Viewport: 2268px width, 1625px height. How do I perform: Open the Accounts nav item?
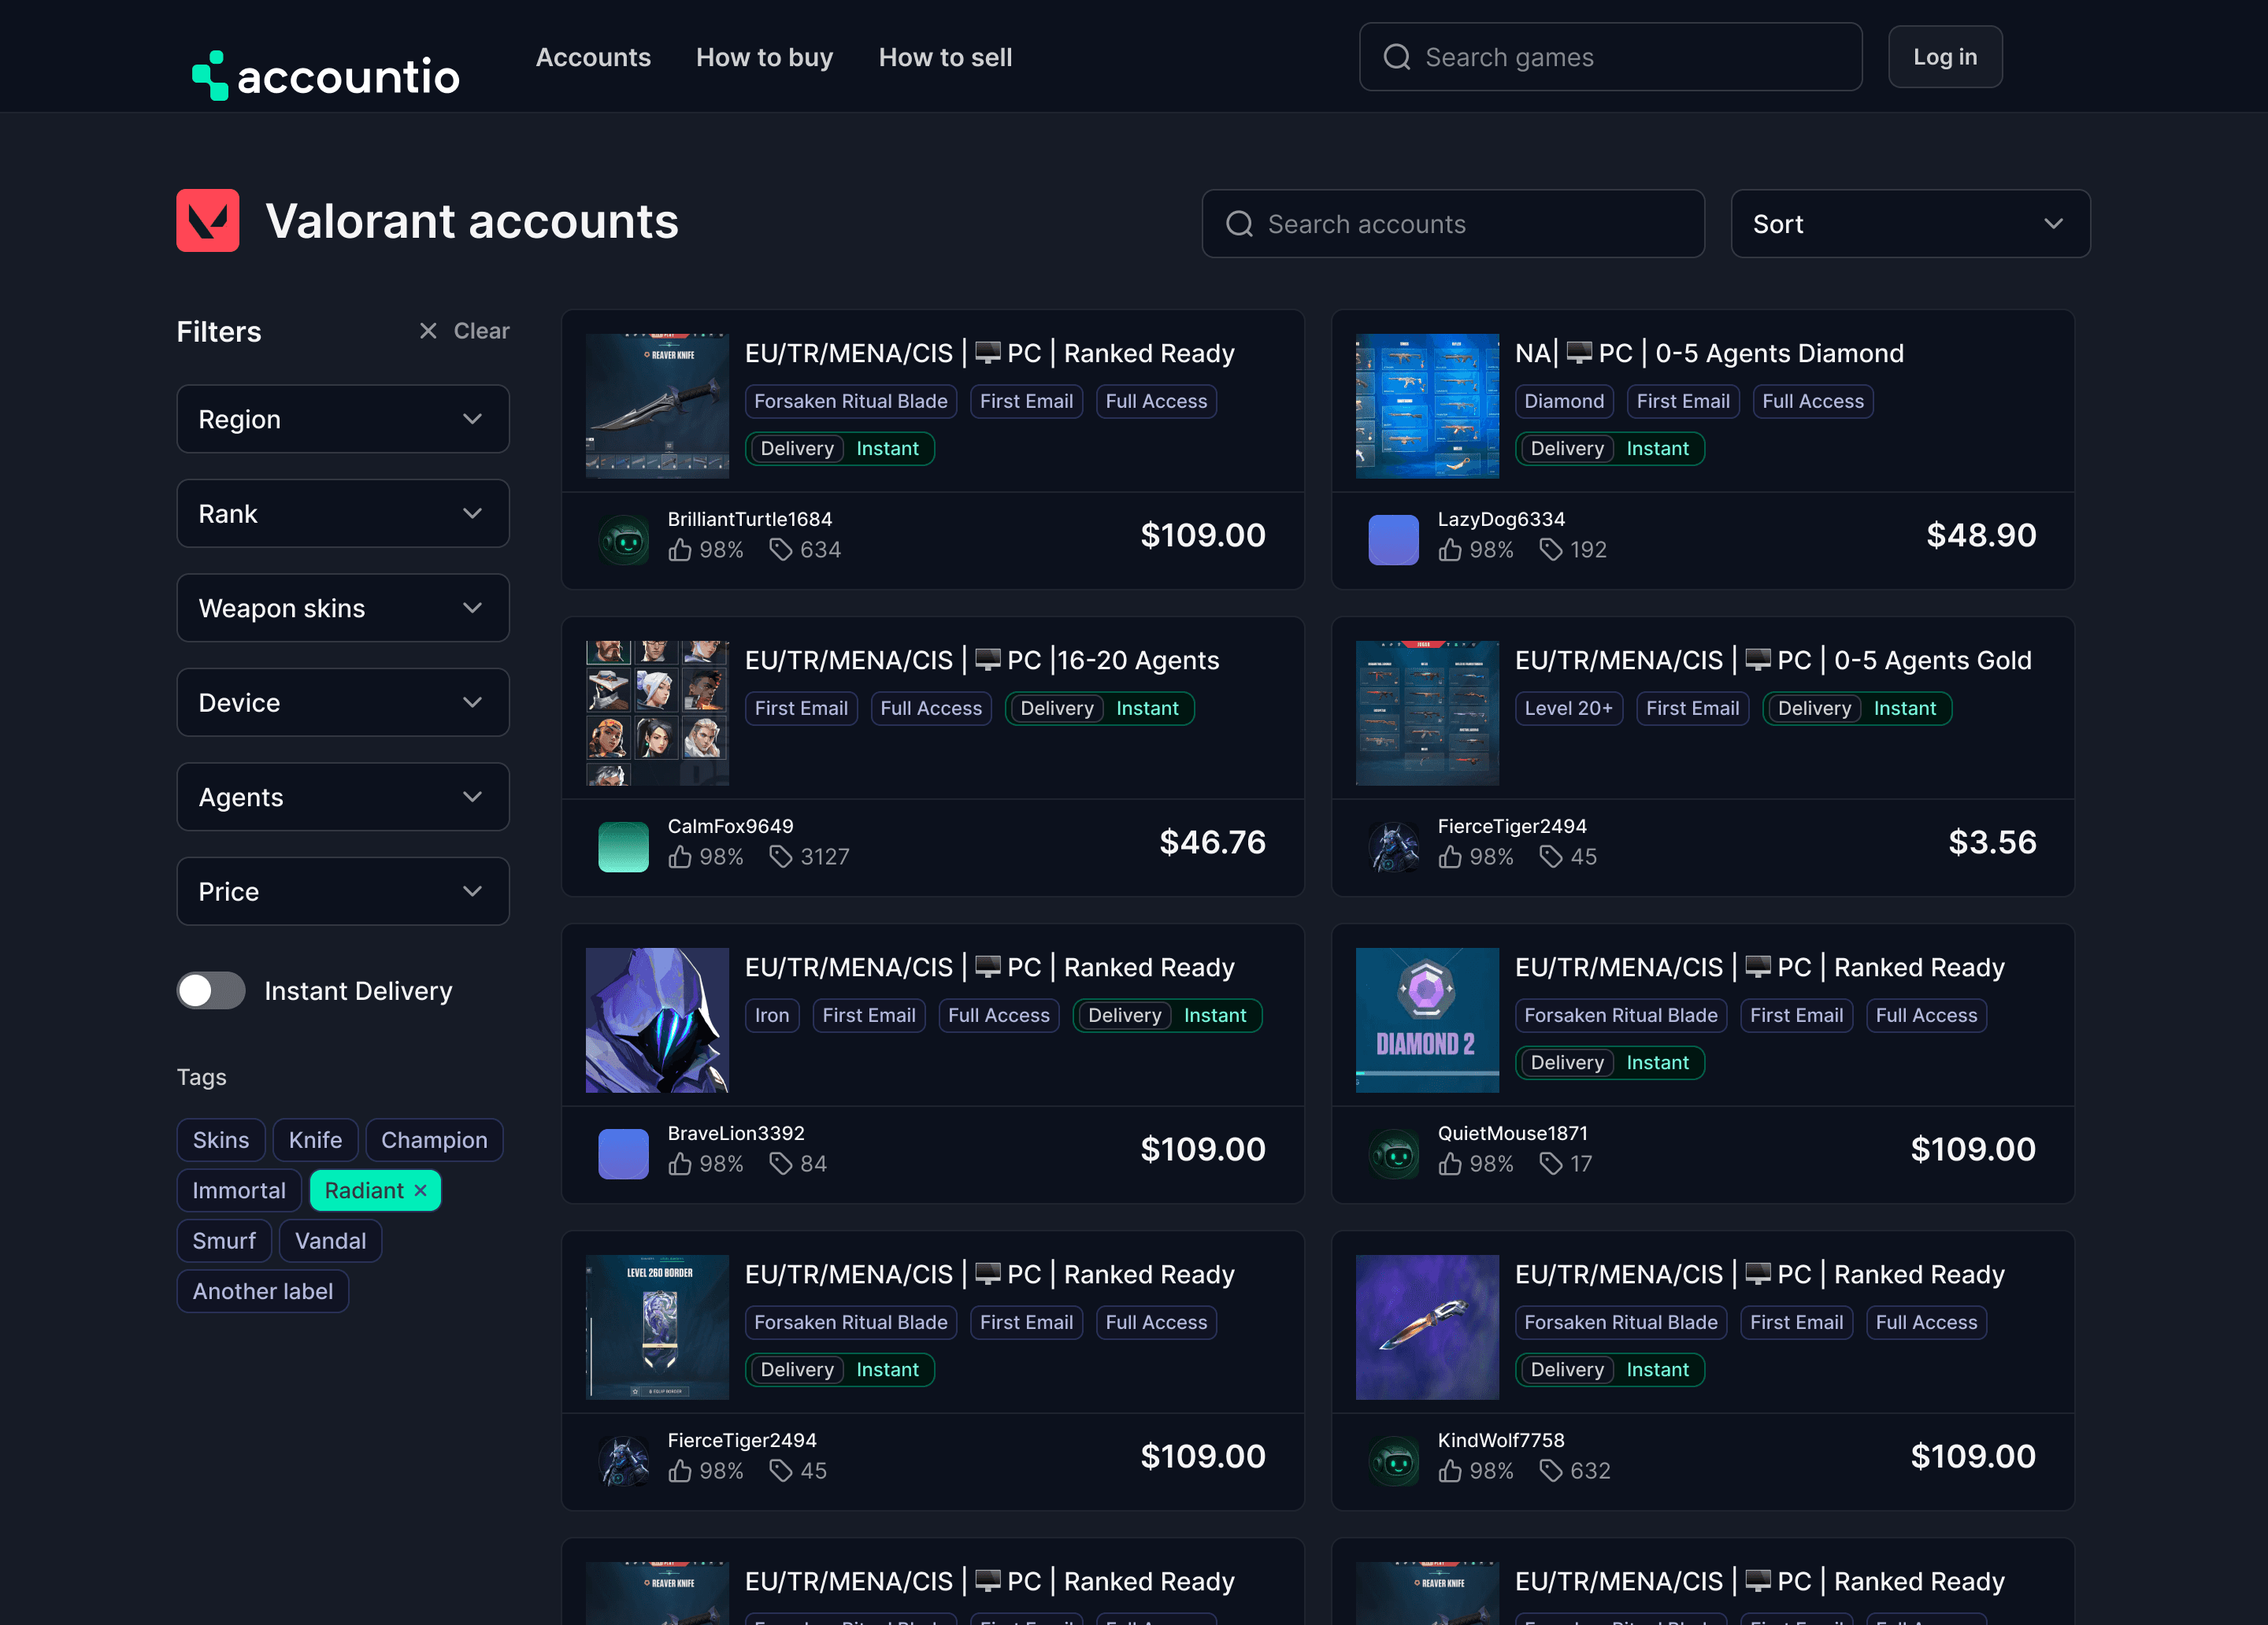pos(593,57)
